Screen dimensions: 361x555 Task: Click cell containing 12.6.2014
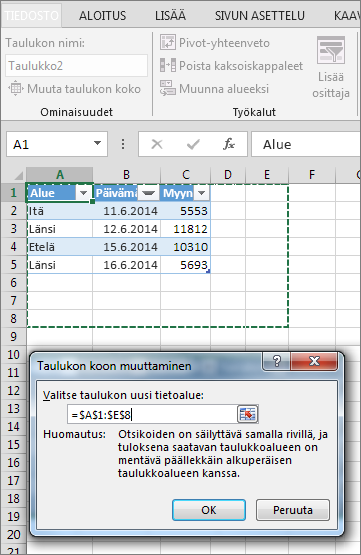click(126, 229)
